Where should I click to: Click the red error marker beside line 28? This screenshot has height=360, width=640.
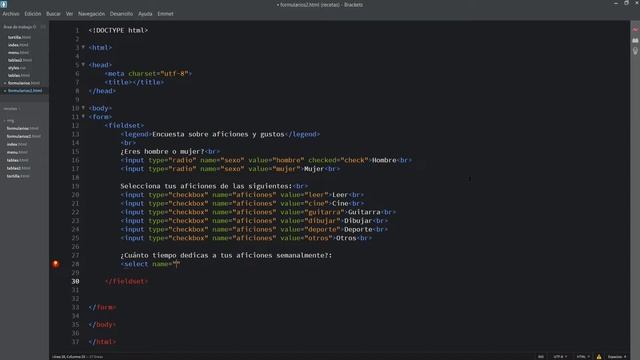click(x=56, y=264)
